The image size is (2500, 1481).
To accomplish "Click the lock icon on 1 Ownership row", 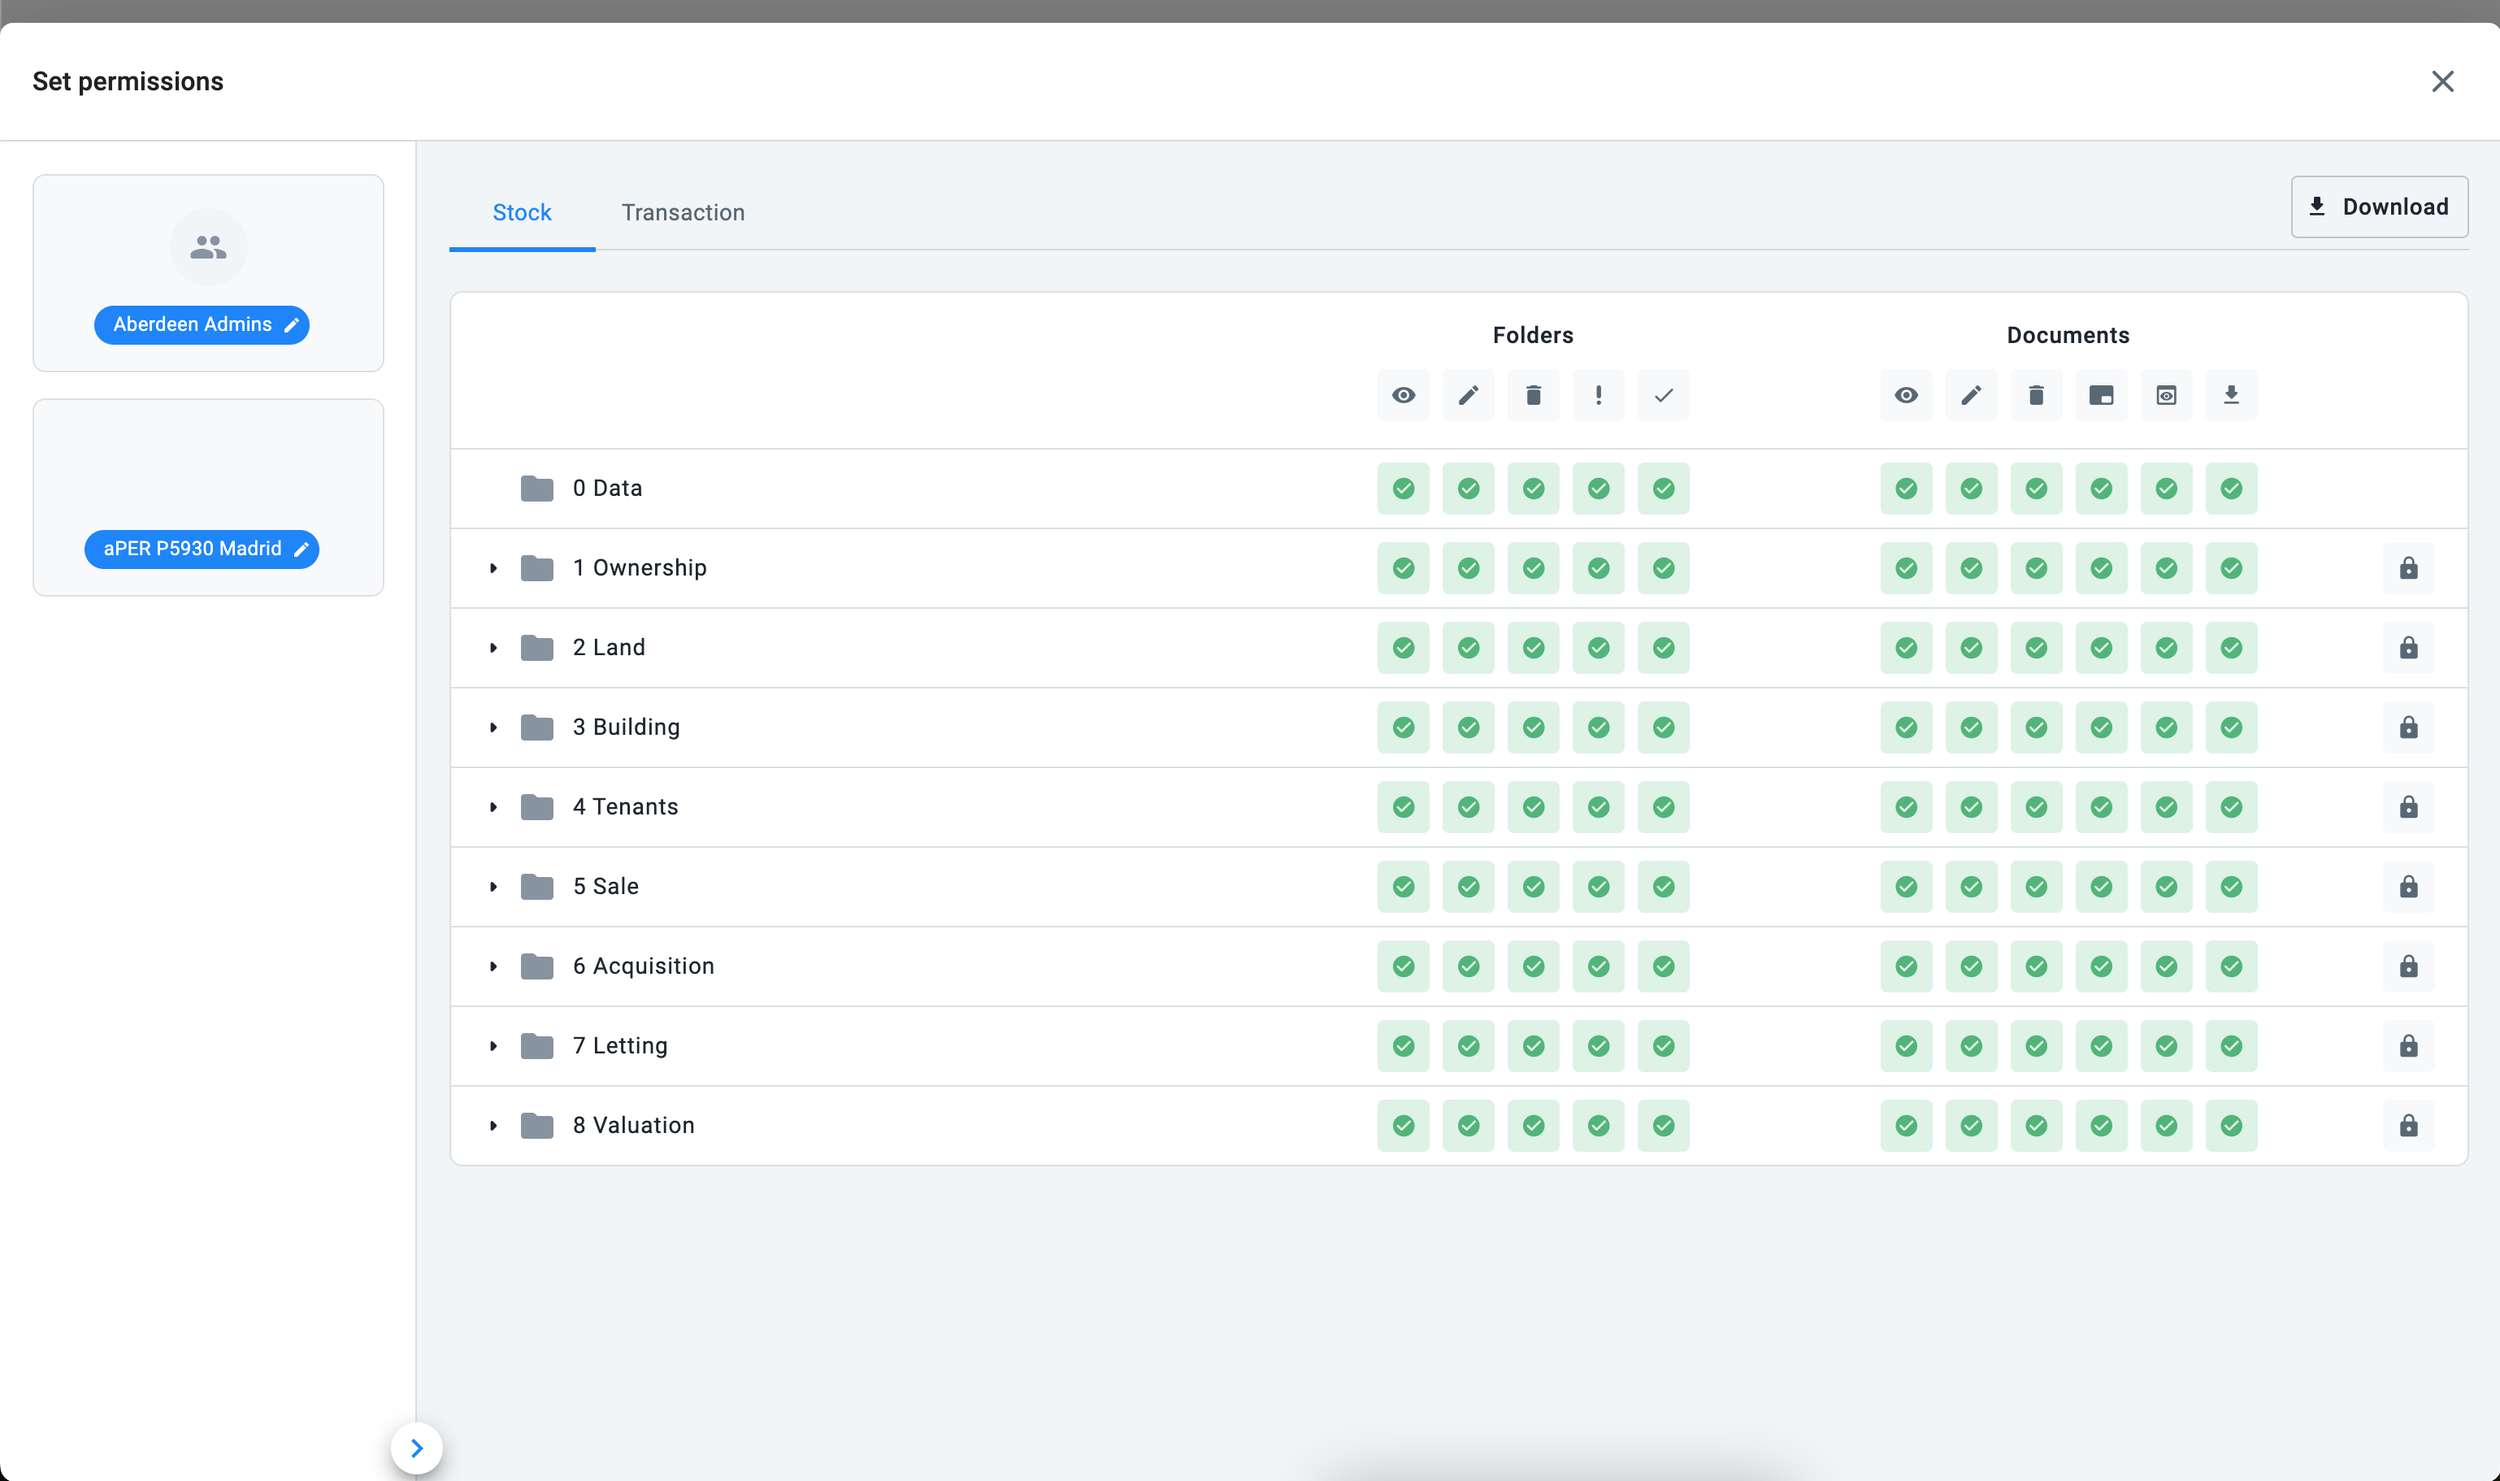I will 2408,568.
